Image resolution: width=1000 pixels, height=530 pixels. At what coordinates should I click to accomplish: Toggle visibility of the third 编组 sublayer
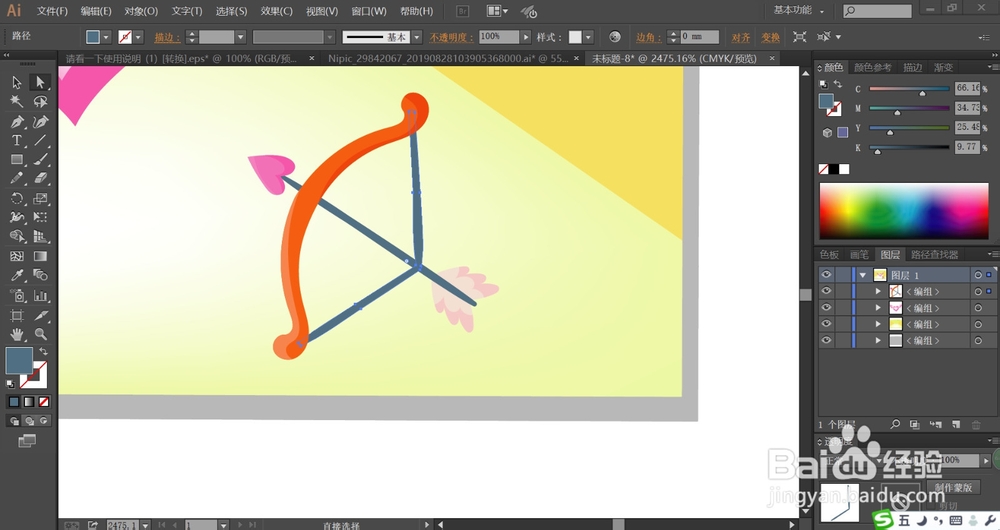coord(826,324)
